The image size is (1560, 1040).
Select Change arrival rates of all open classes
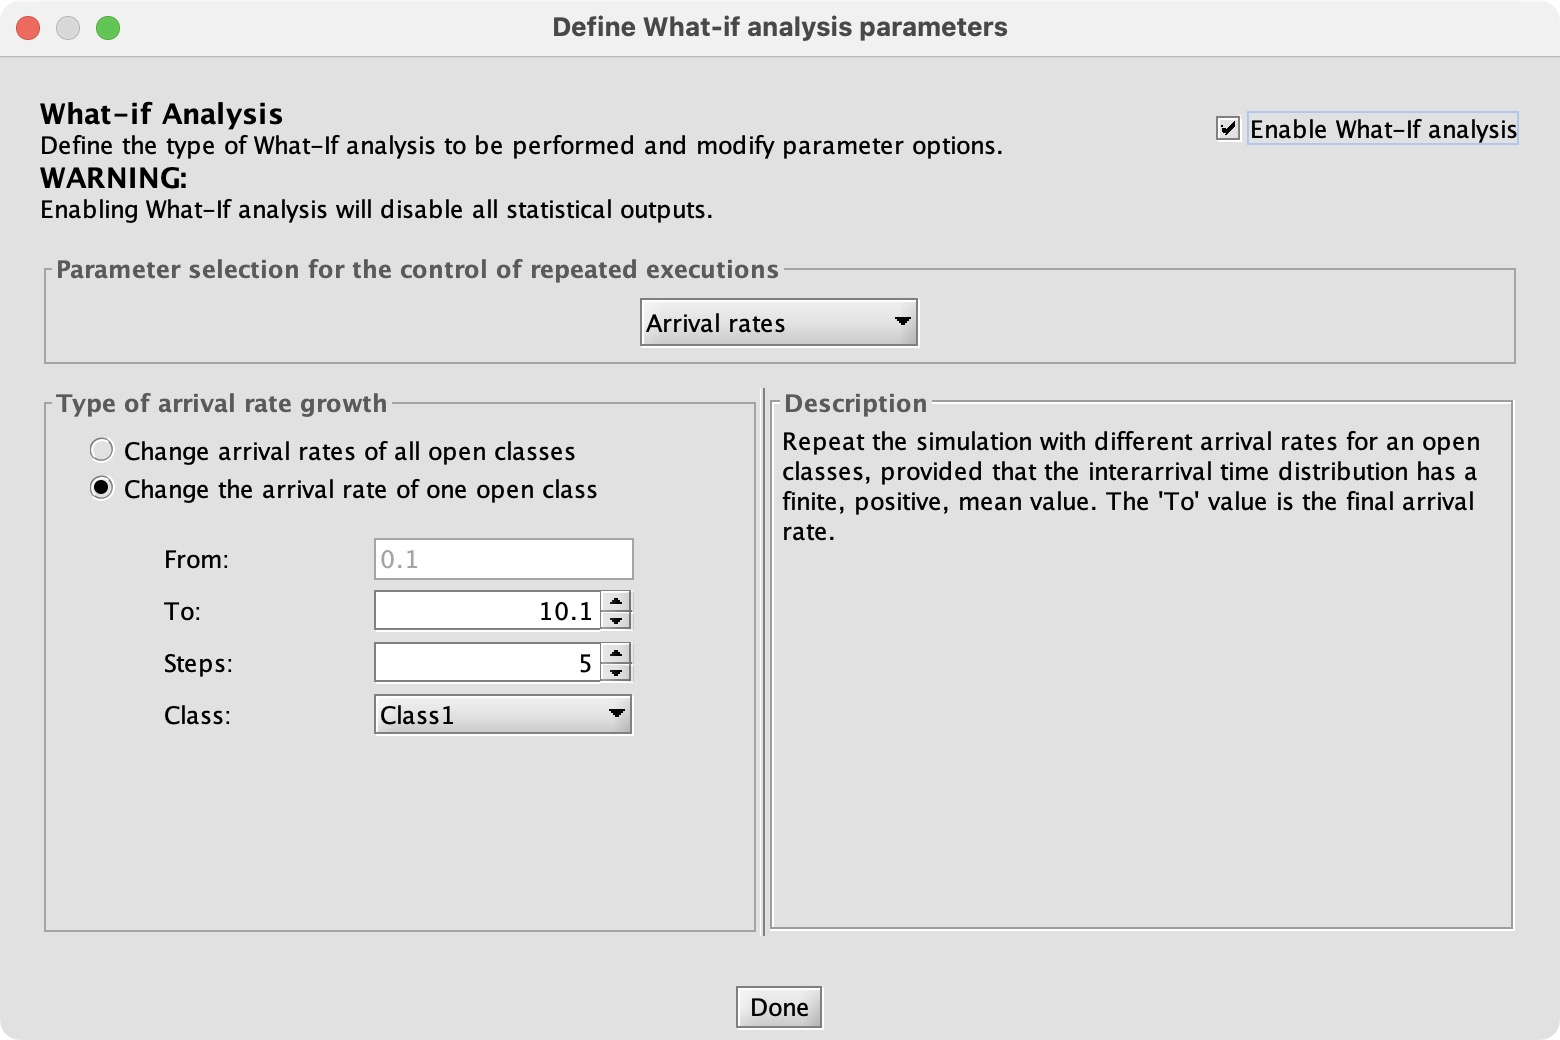coord(101,450)
